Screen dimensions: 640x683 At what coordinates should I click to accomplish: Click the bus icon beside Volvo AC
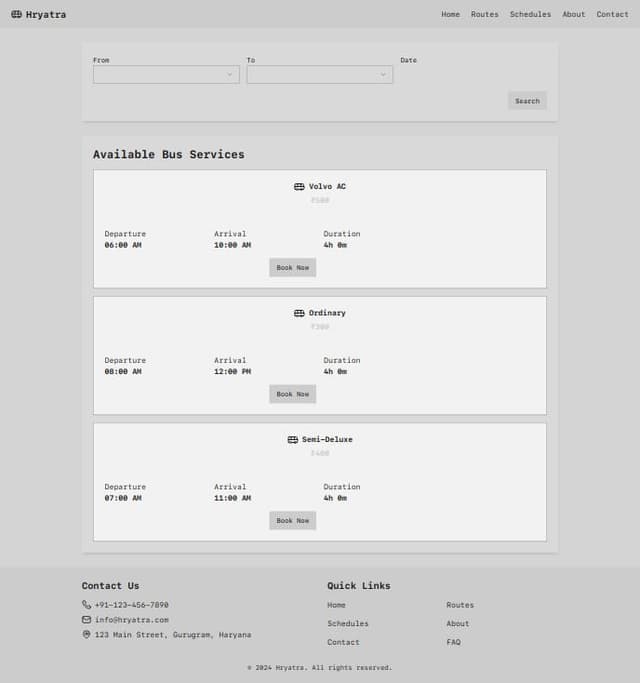point(299,187)
